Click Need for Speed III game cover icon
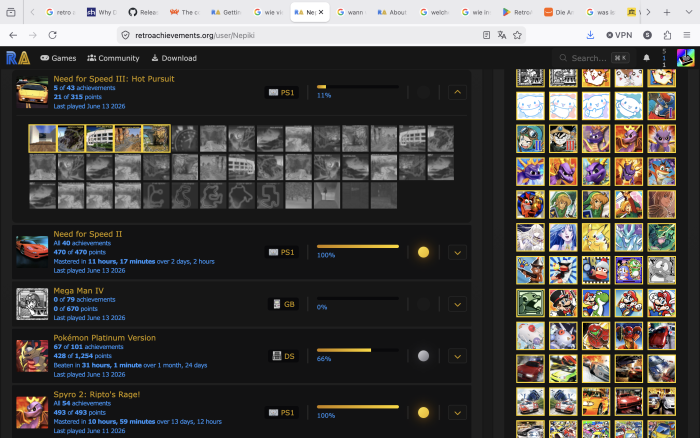The height and width of the screenshot is (438, 700). pyautogui.click(x=32, y=92)
